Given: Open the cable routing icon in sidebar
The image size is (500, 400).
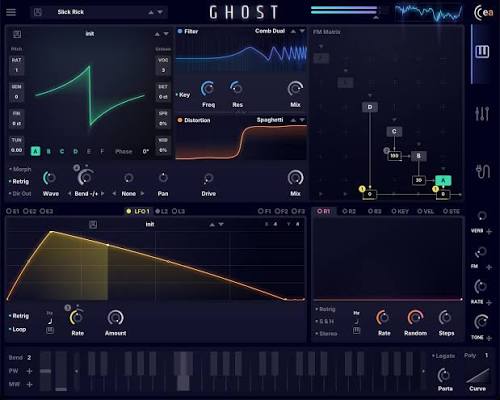Looking at the screenshot, I should click(x=482, y=172).
